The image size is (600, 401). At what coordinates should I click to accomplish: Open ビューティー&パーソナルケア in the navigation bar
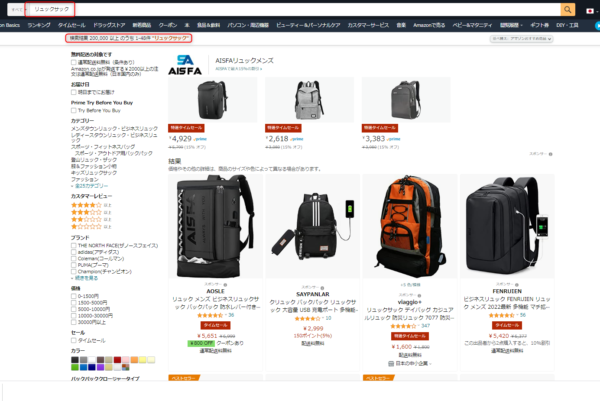308,25
